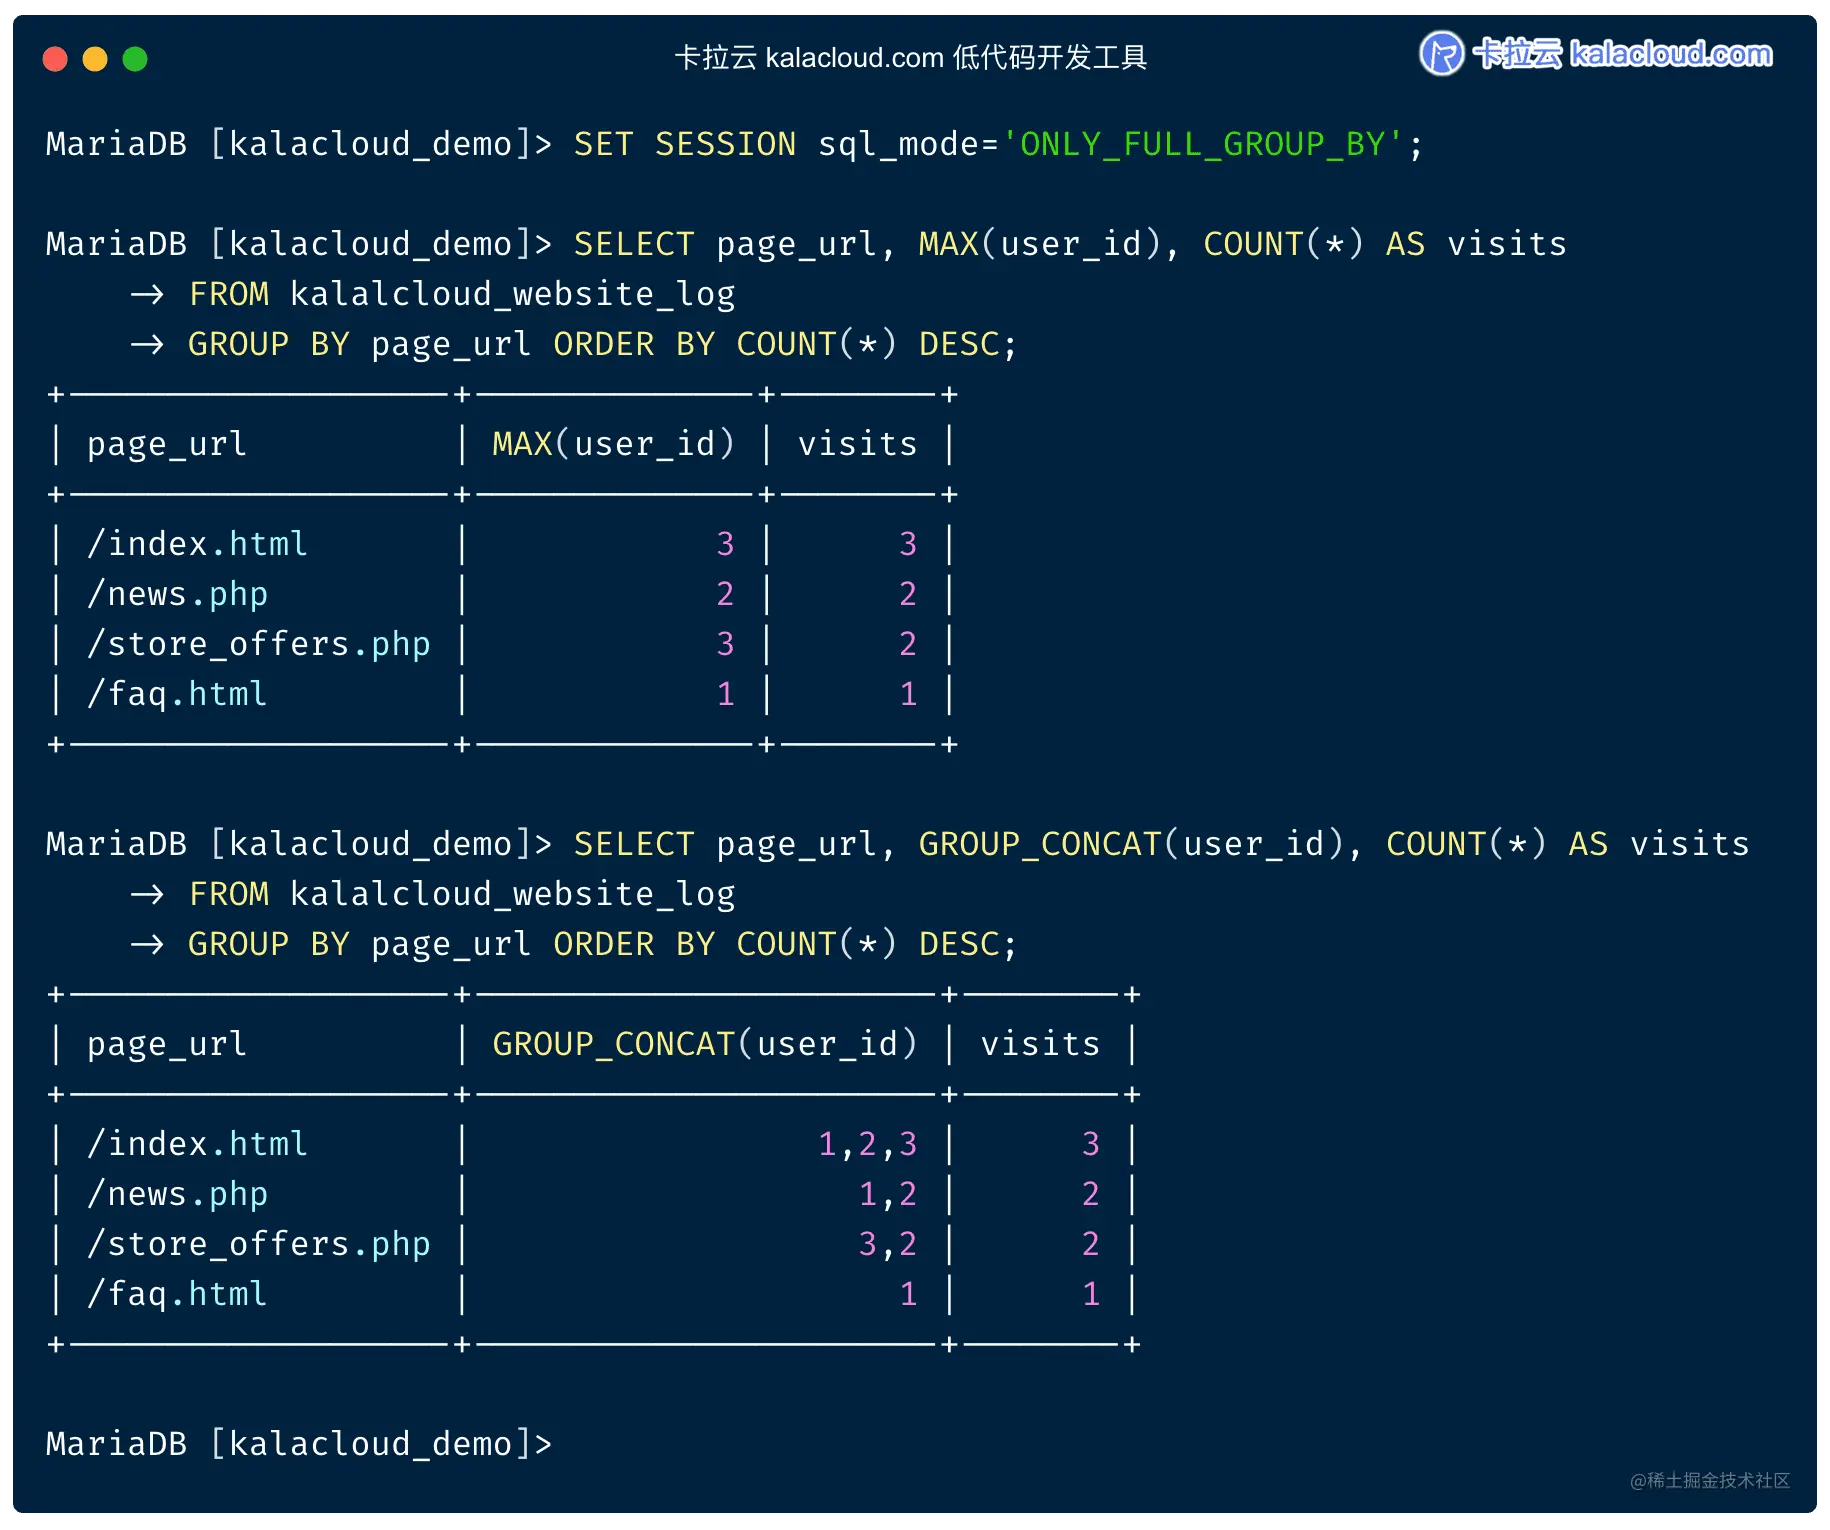Click the 卡拉云 kalacloud.com logo text
The image size is (1830, 1530).
1622,53
